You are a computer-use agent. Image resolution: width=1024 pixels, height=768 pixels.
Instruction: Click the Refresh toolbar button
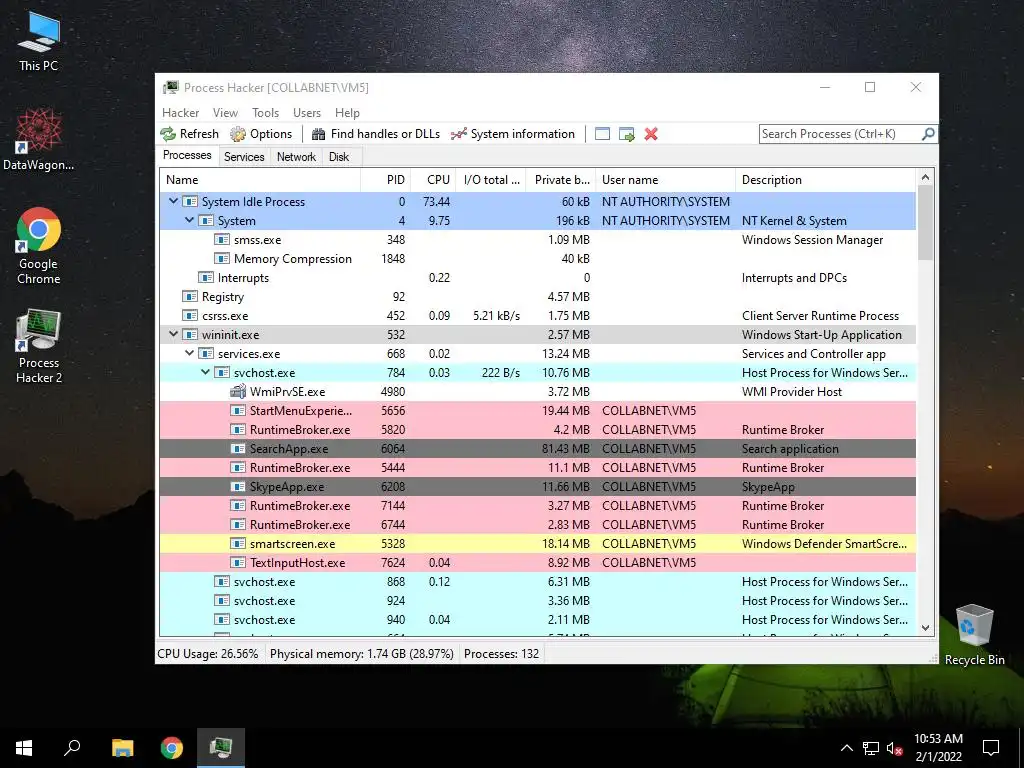(x=190, y=134)
